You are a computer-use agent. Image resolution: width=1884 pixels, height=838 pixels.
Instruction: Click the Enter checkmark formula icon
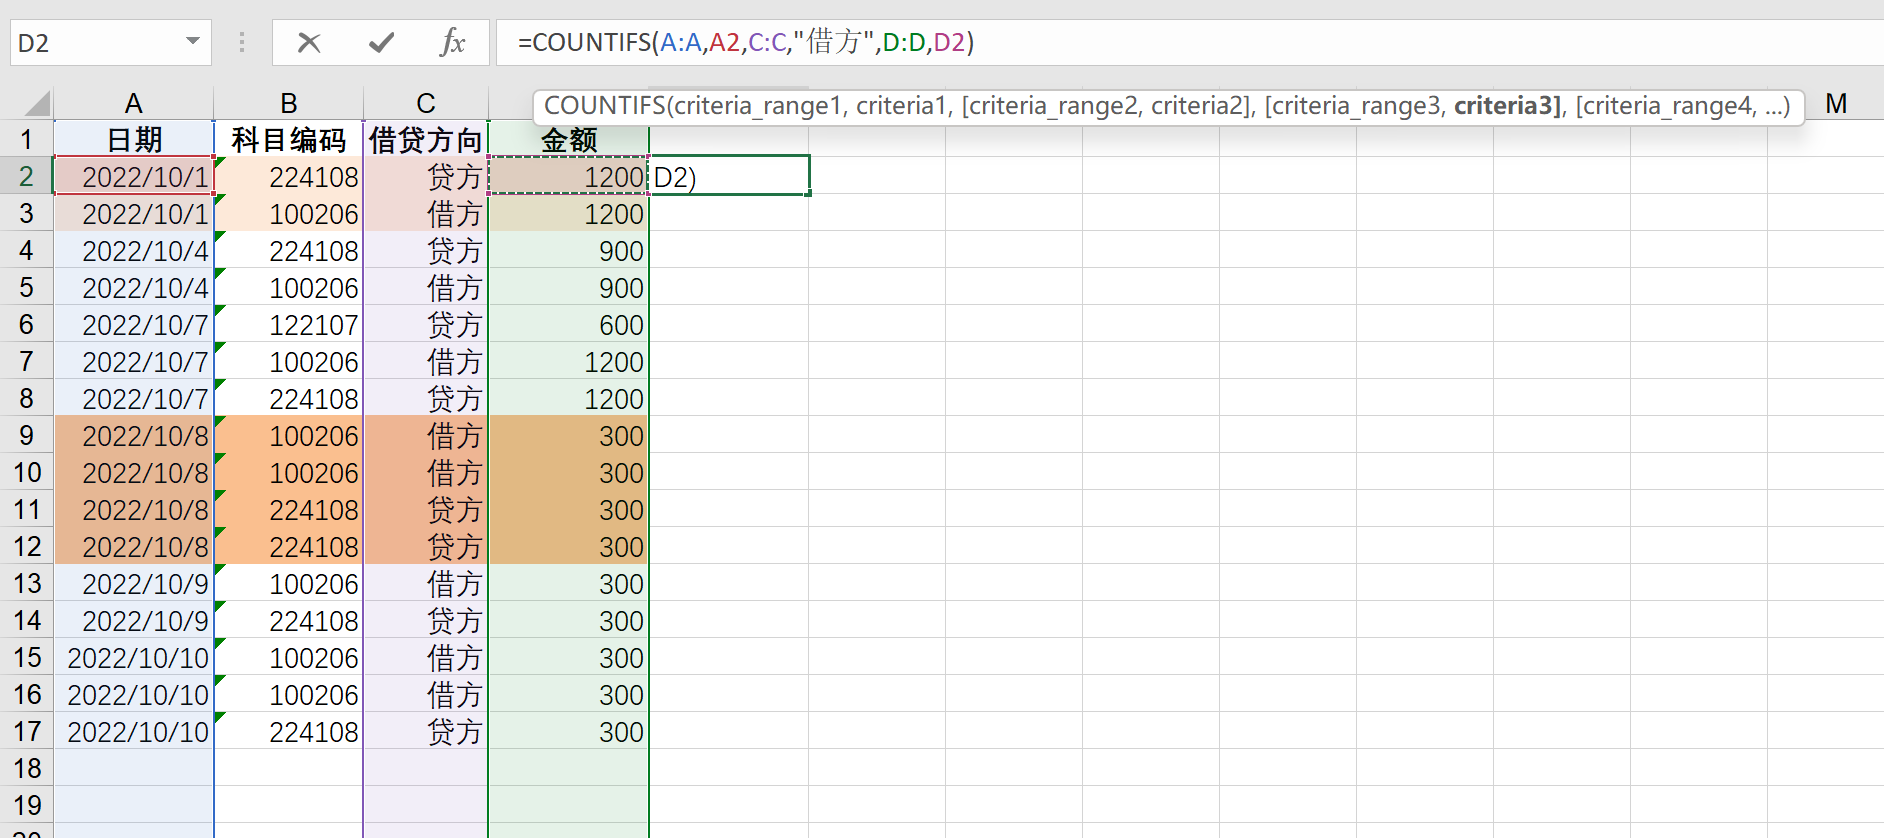click(x=381, y=43)
